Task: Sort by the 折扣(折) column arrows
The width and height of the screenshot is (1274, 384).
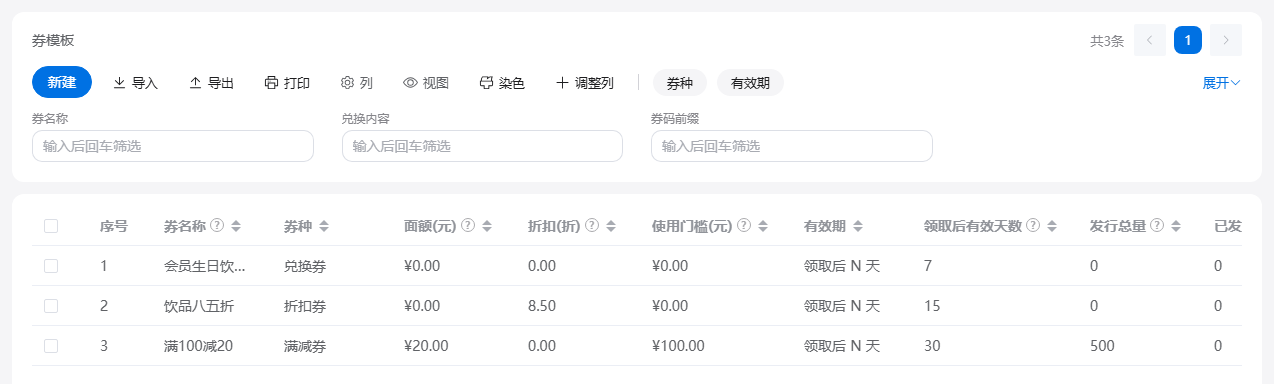Action: click(x=611, y=226)
